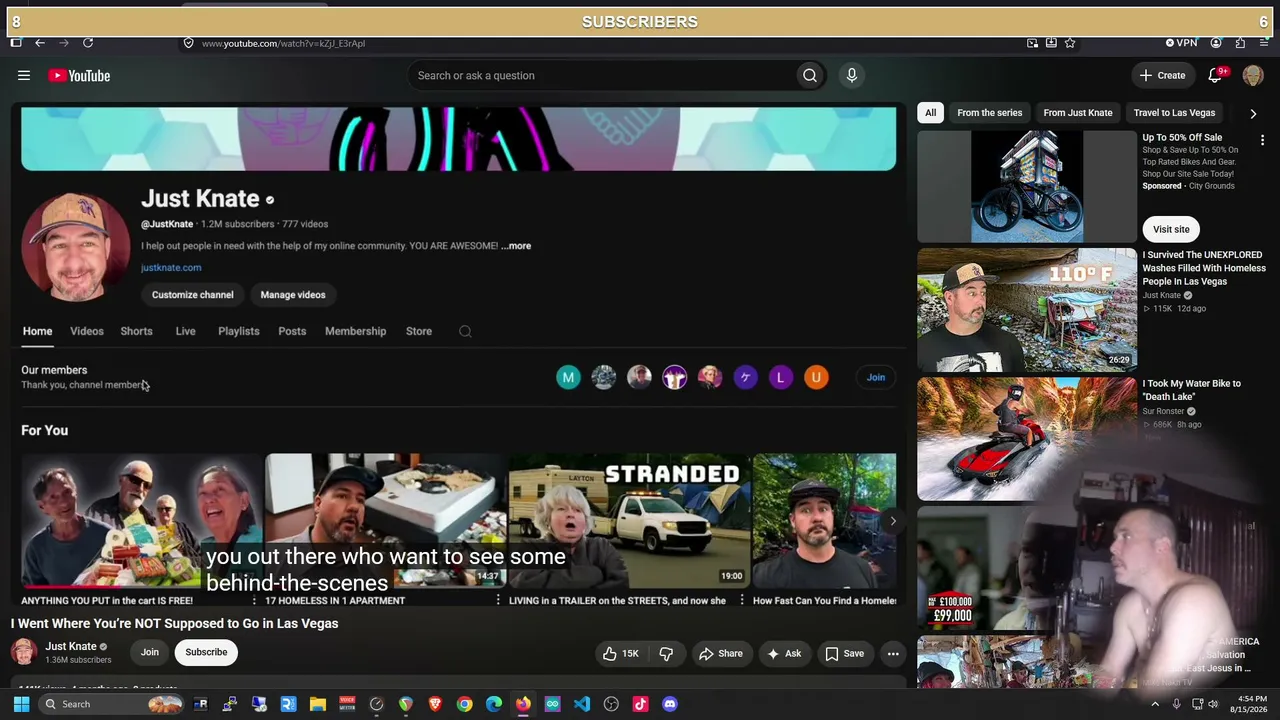Click Customize channel button
Screen dimensions: 1280x720
click(x=192, y=295)
